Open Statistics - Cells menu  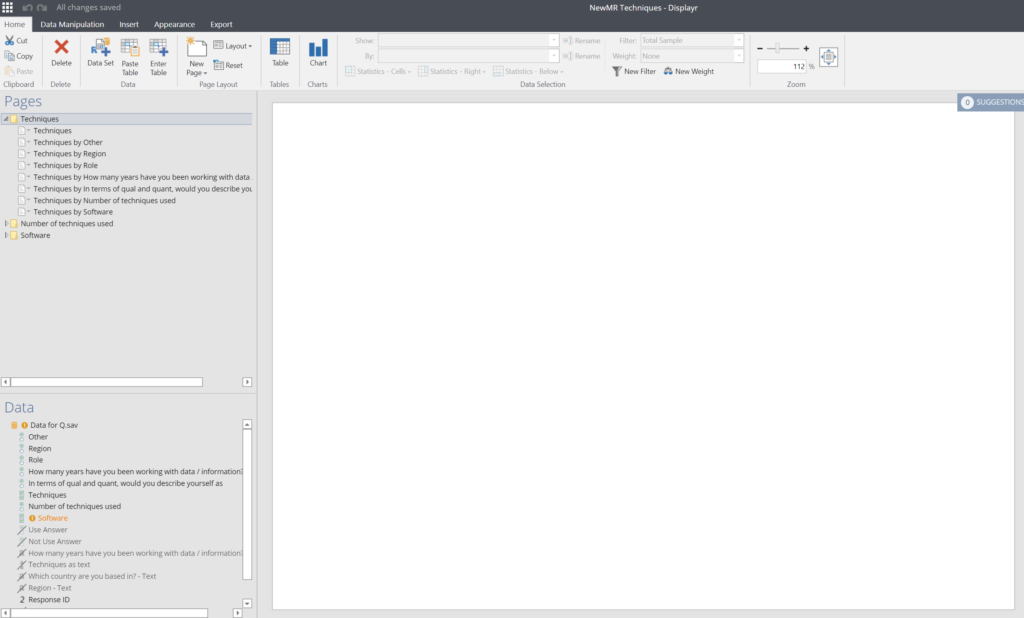coord(378,71)
